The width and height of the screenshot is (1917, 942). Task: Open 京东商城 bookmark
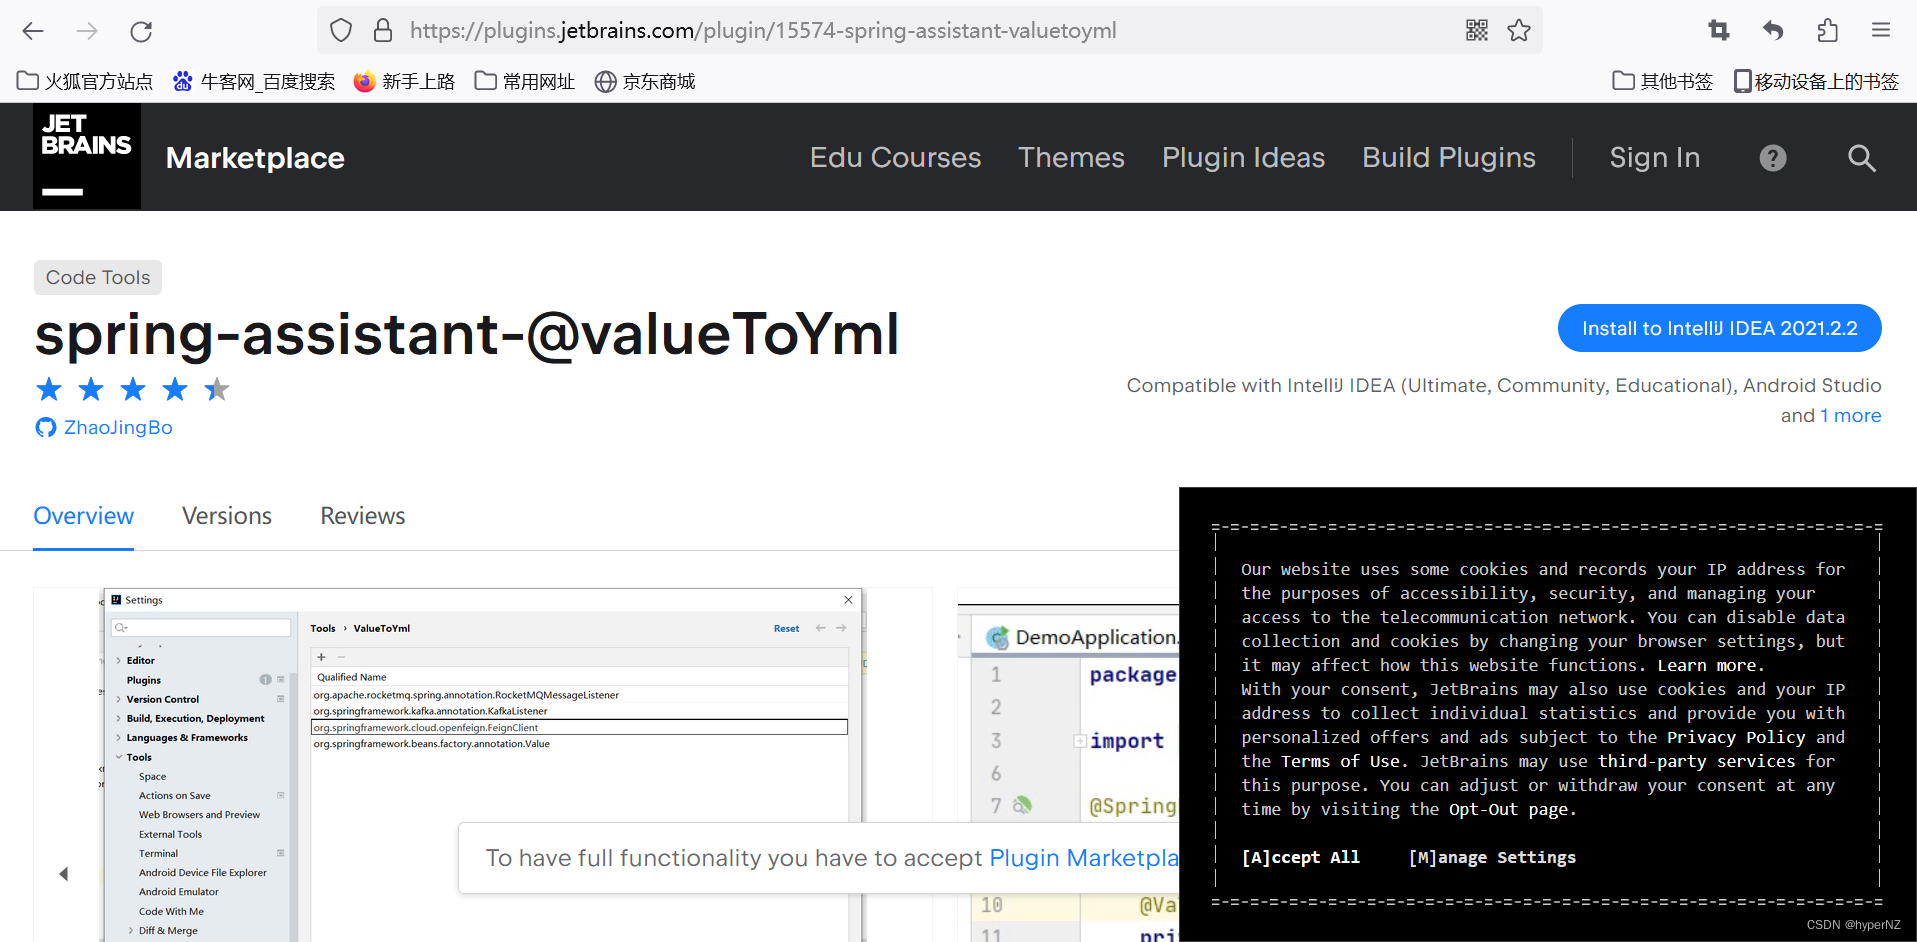coord(645,82)
